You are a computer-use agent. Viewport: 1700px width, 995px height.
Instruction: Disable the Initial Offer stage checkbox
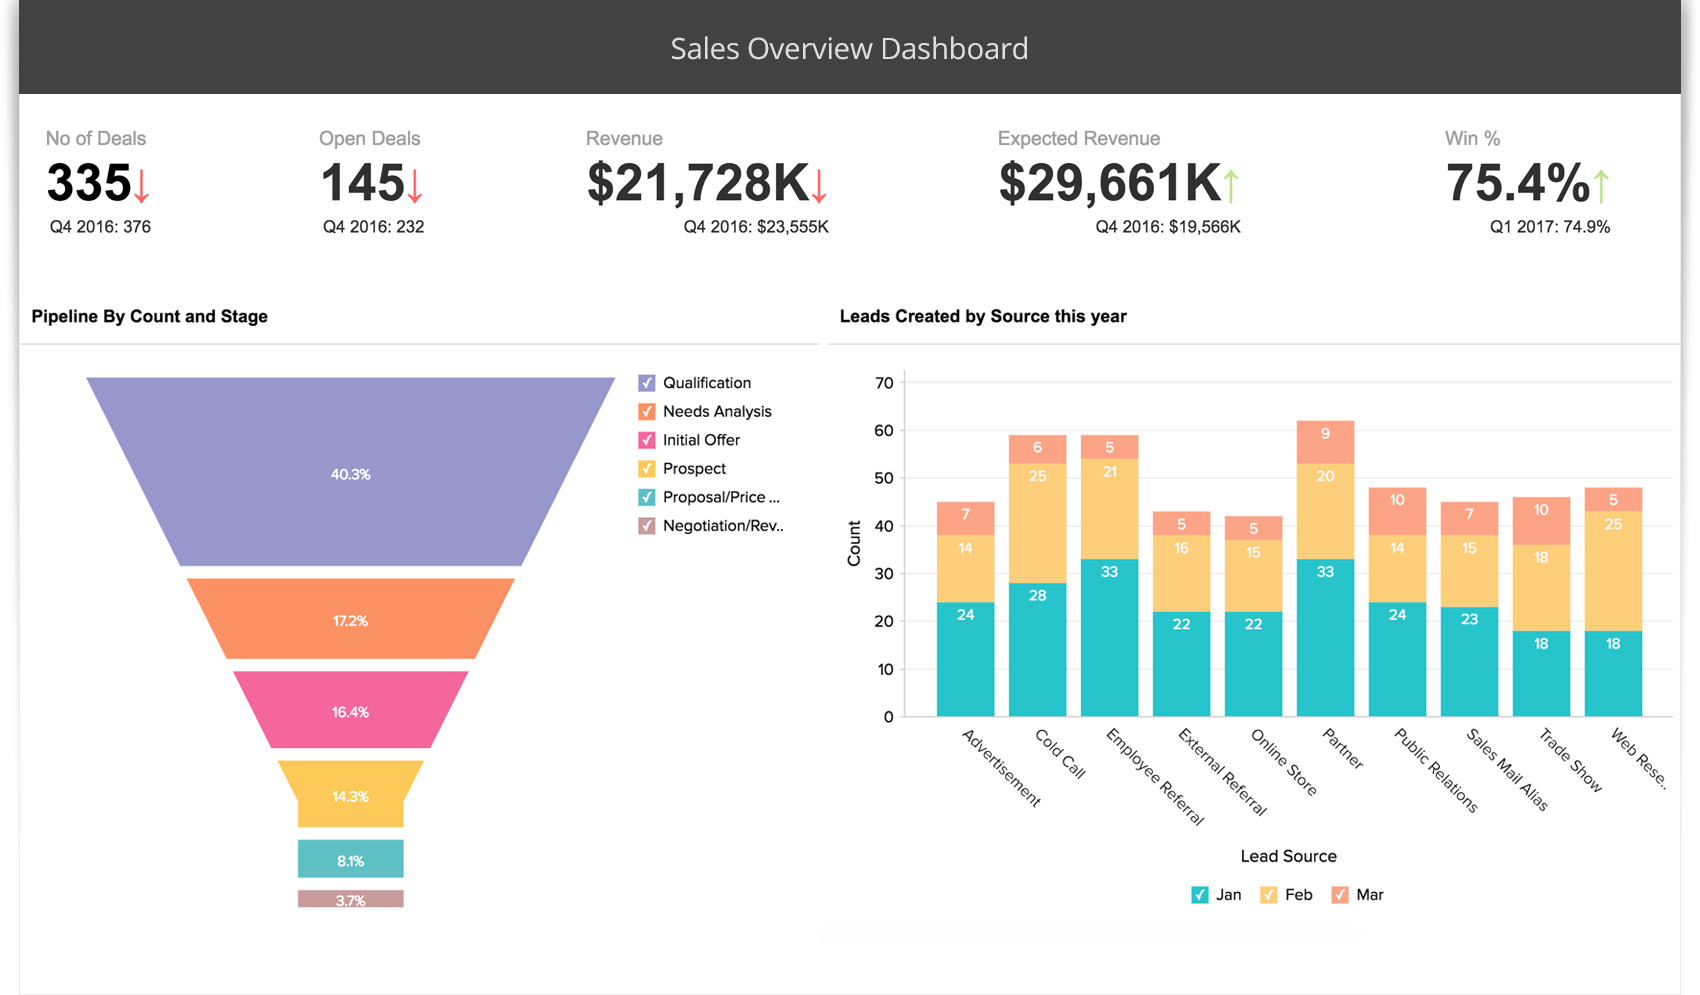(x=647, y=440)
